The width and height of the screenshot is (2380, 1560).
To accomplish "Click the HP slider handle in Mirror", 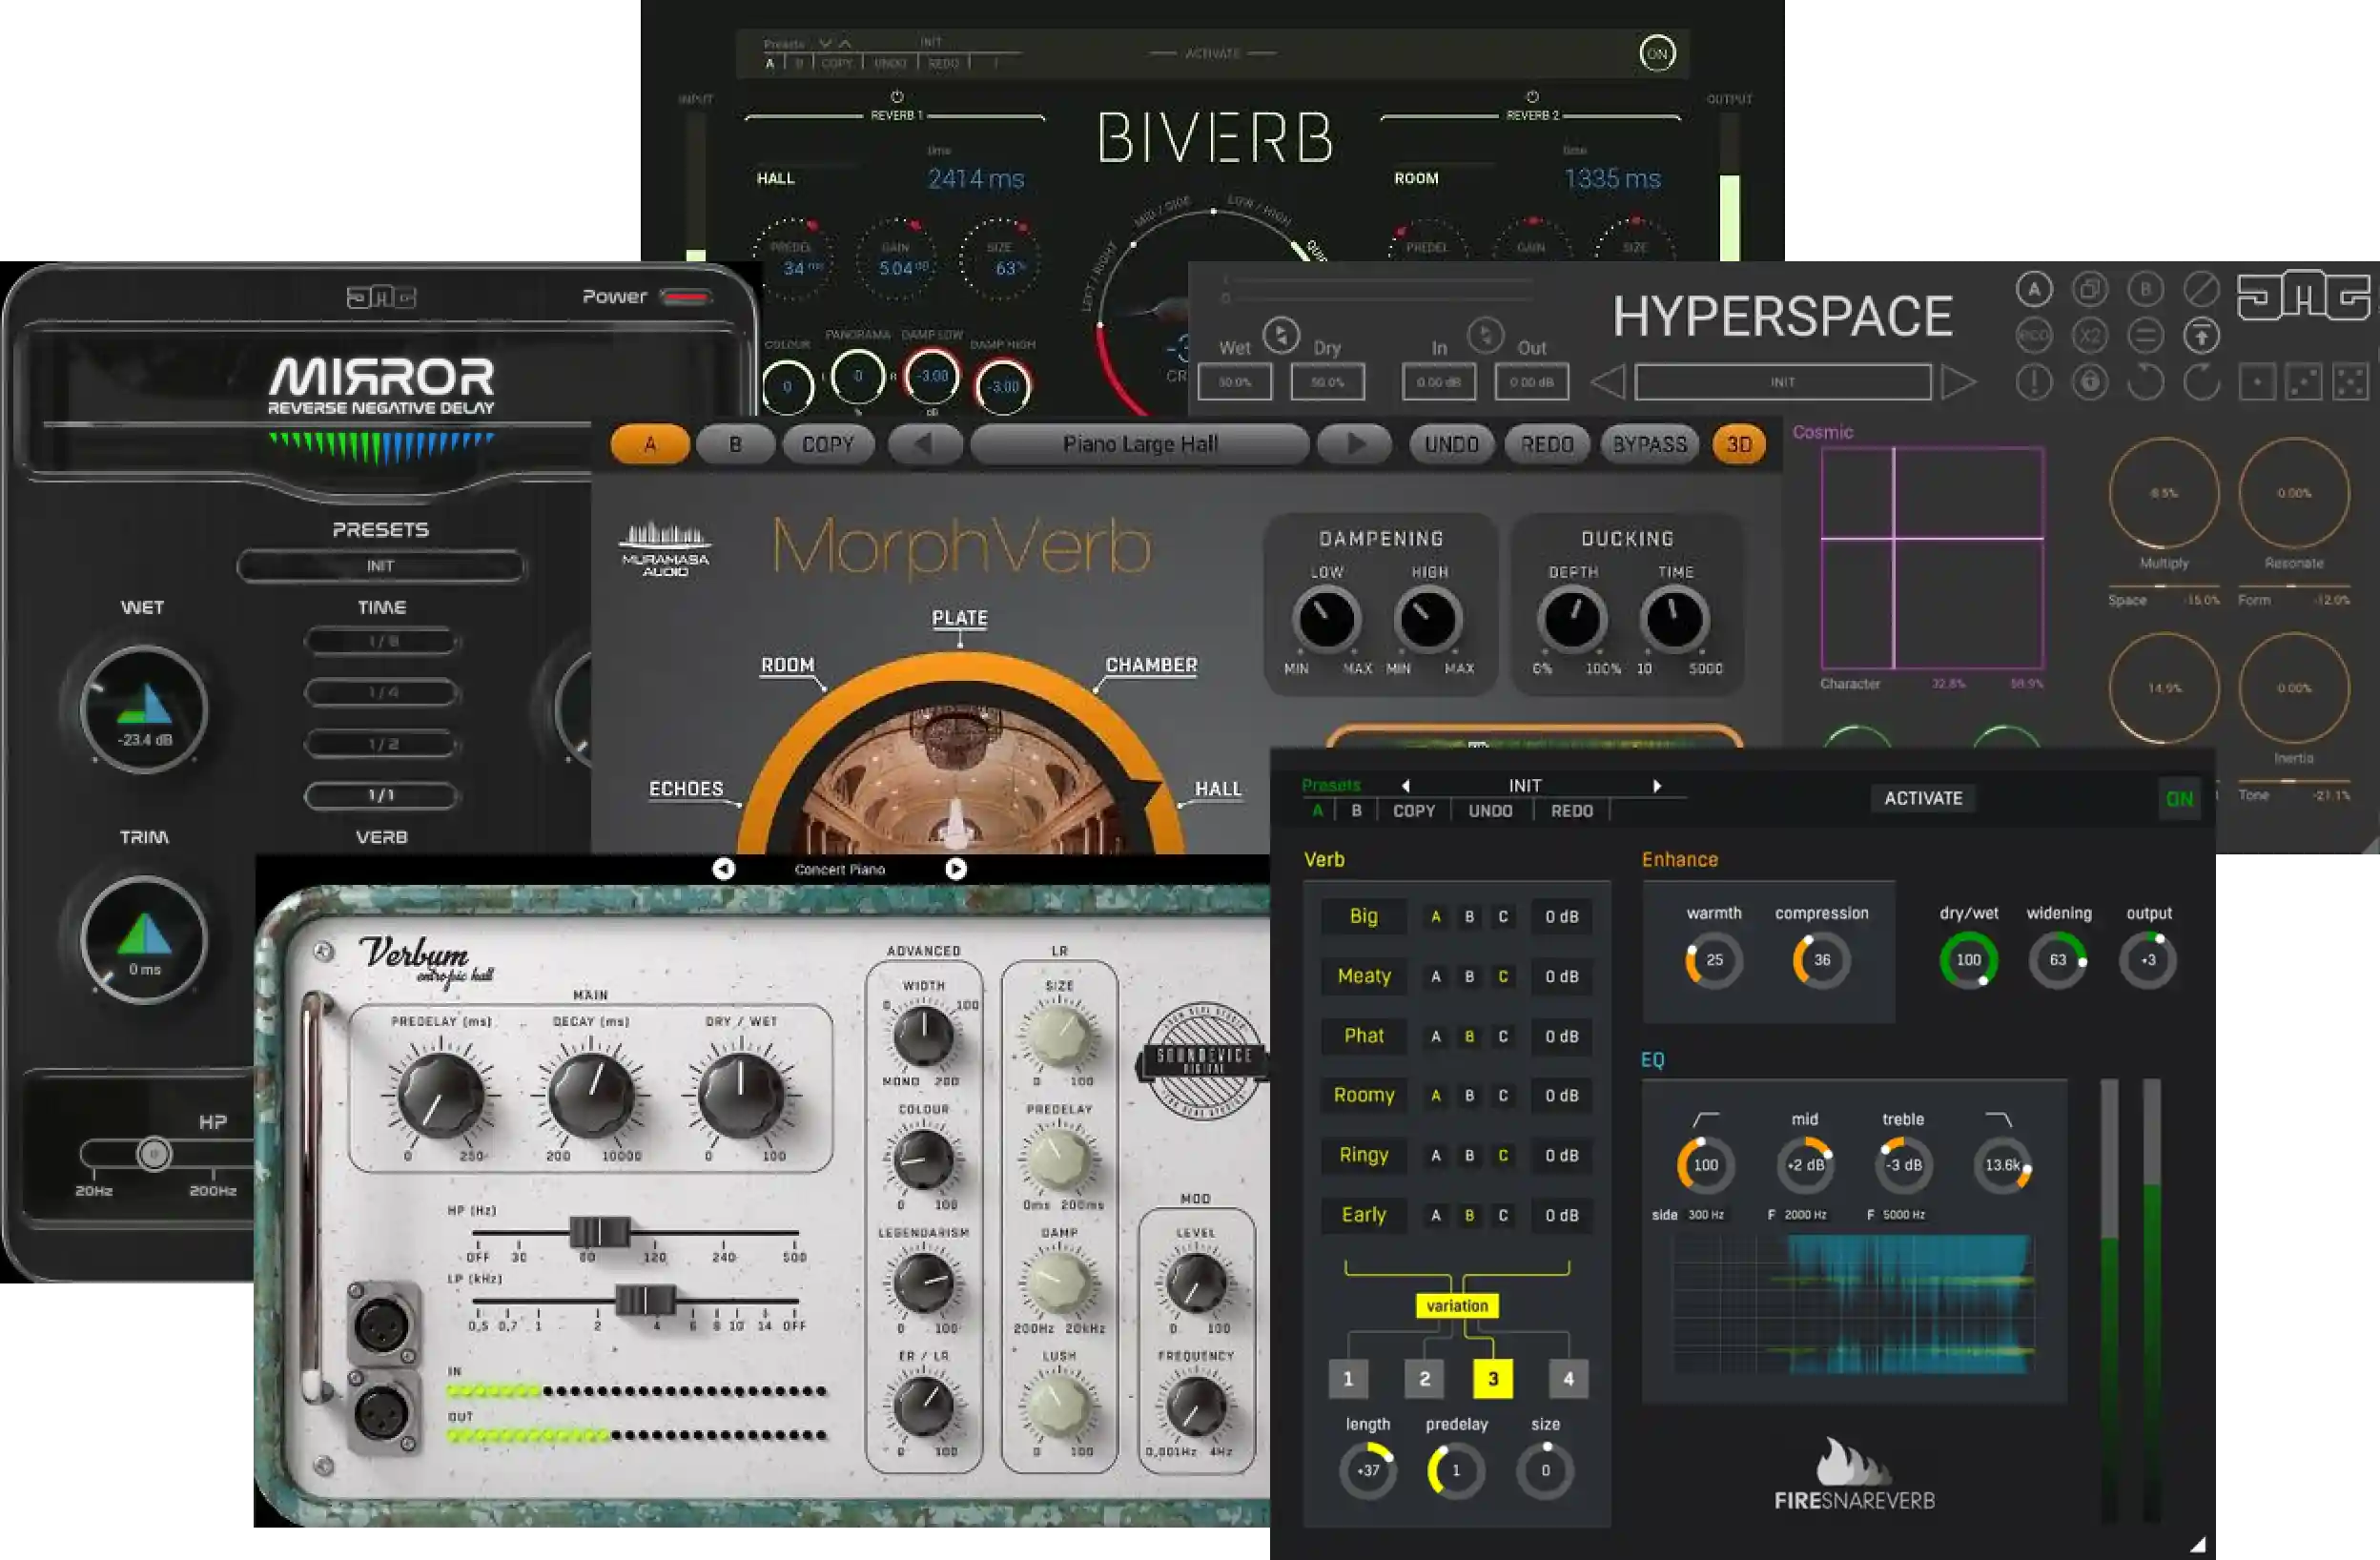I will 154,1154.
